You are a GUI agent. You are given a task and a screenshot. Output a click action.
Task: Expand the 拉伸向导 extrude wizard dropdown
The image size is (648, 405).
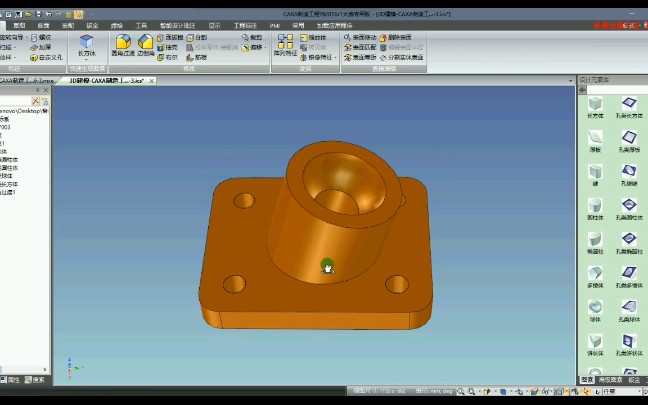26,38
